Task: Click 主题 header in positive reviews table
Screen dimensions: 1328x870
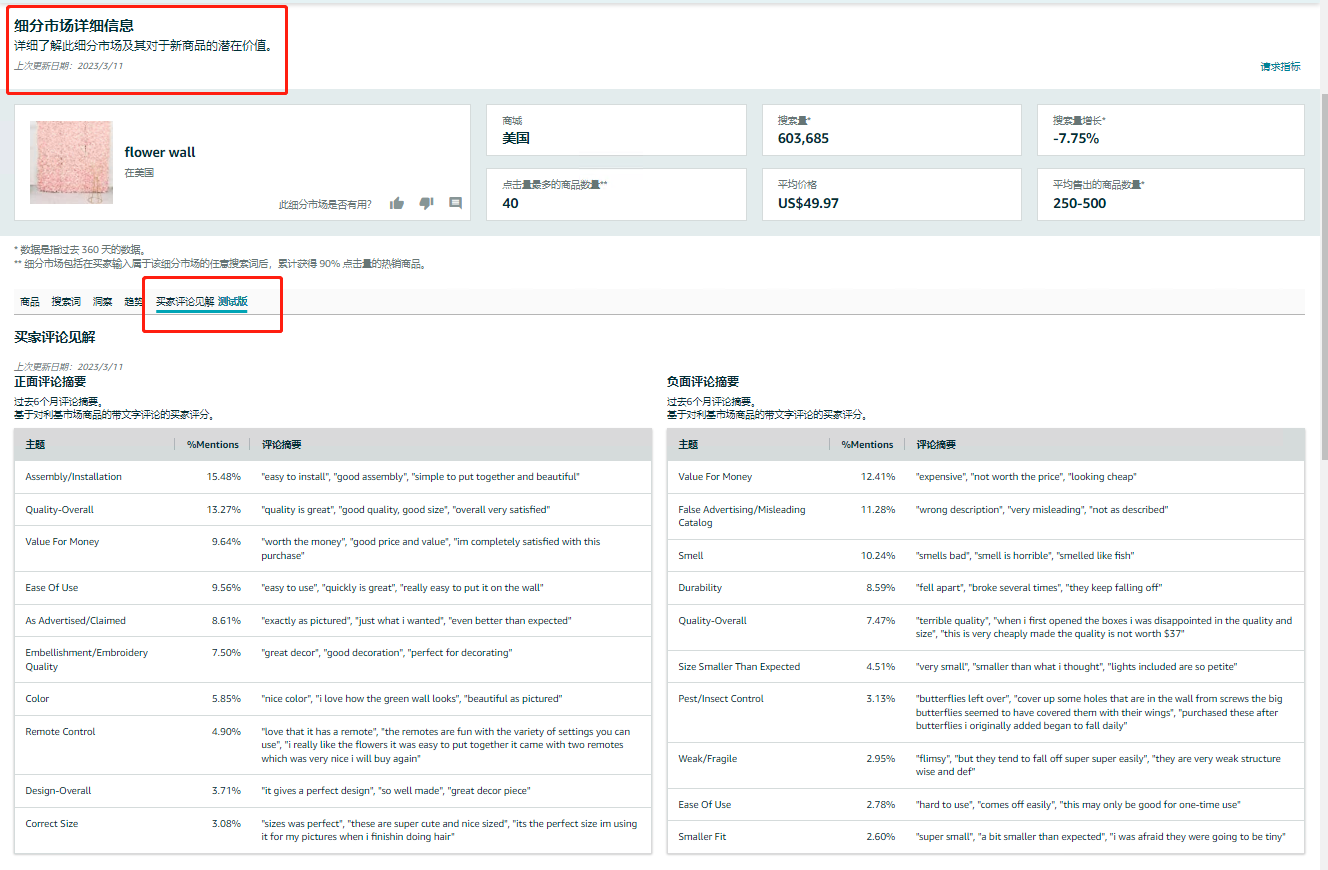Action: [35, 444]
